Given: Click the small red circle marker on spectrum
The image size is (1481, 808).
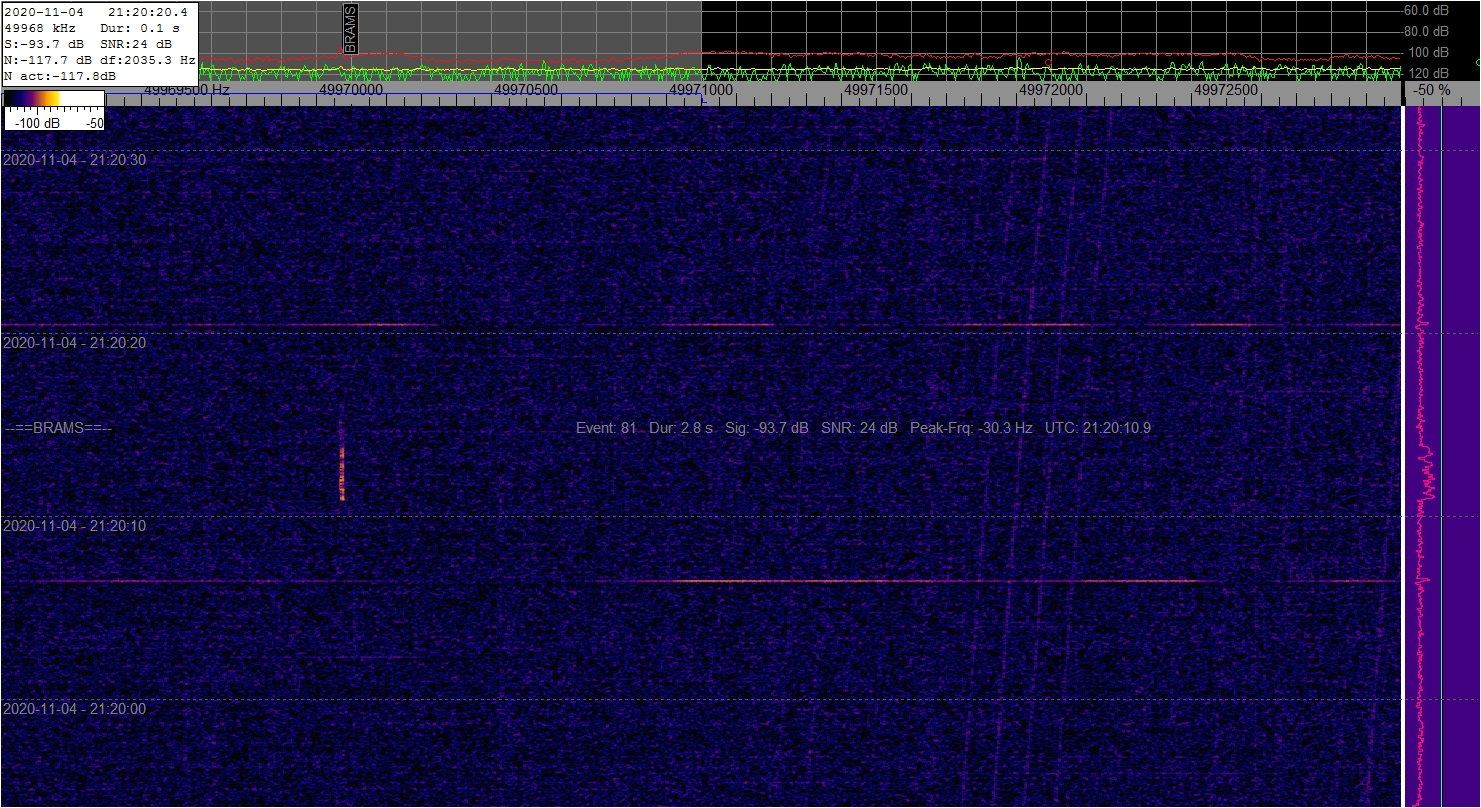Looking at the screenshot, I should tap(1047, 62).
